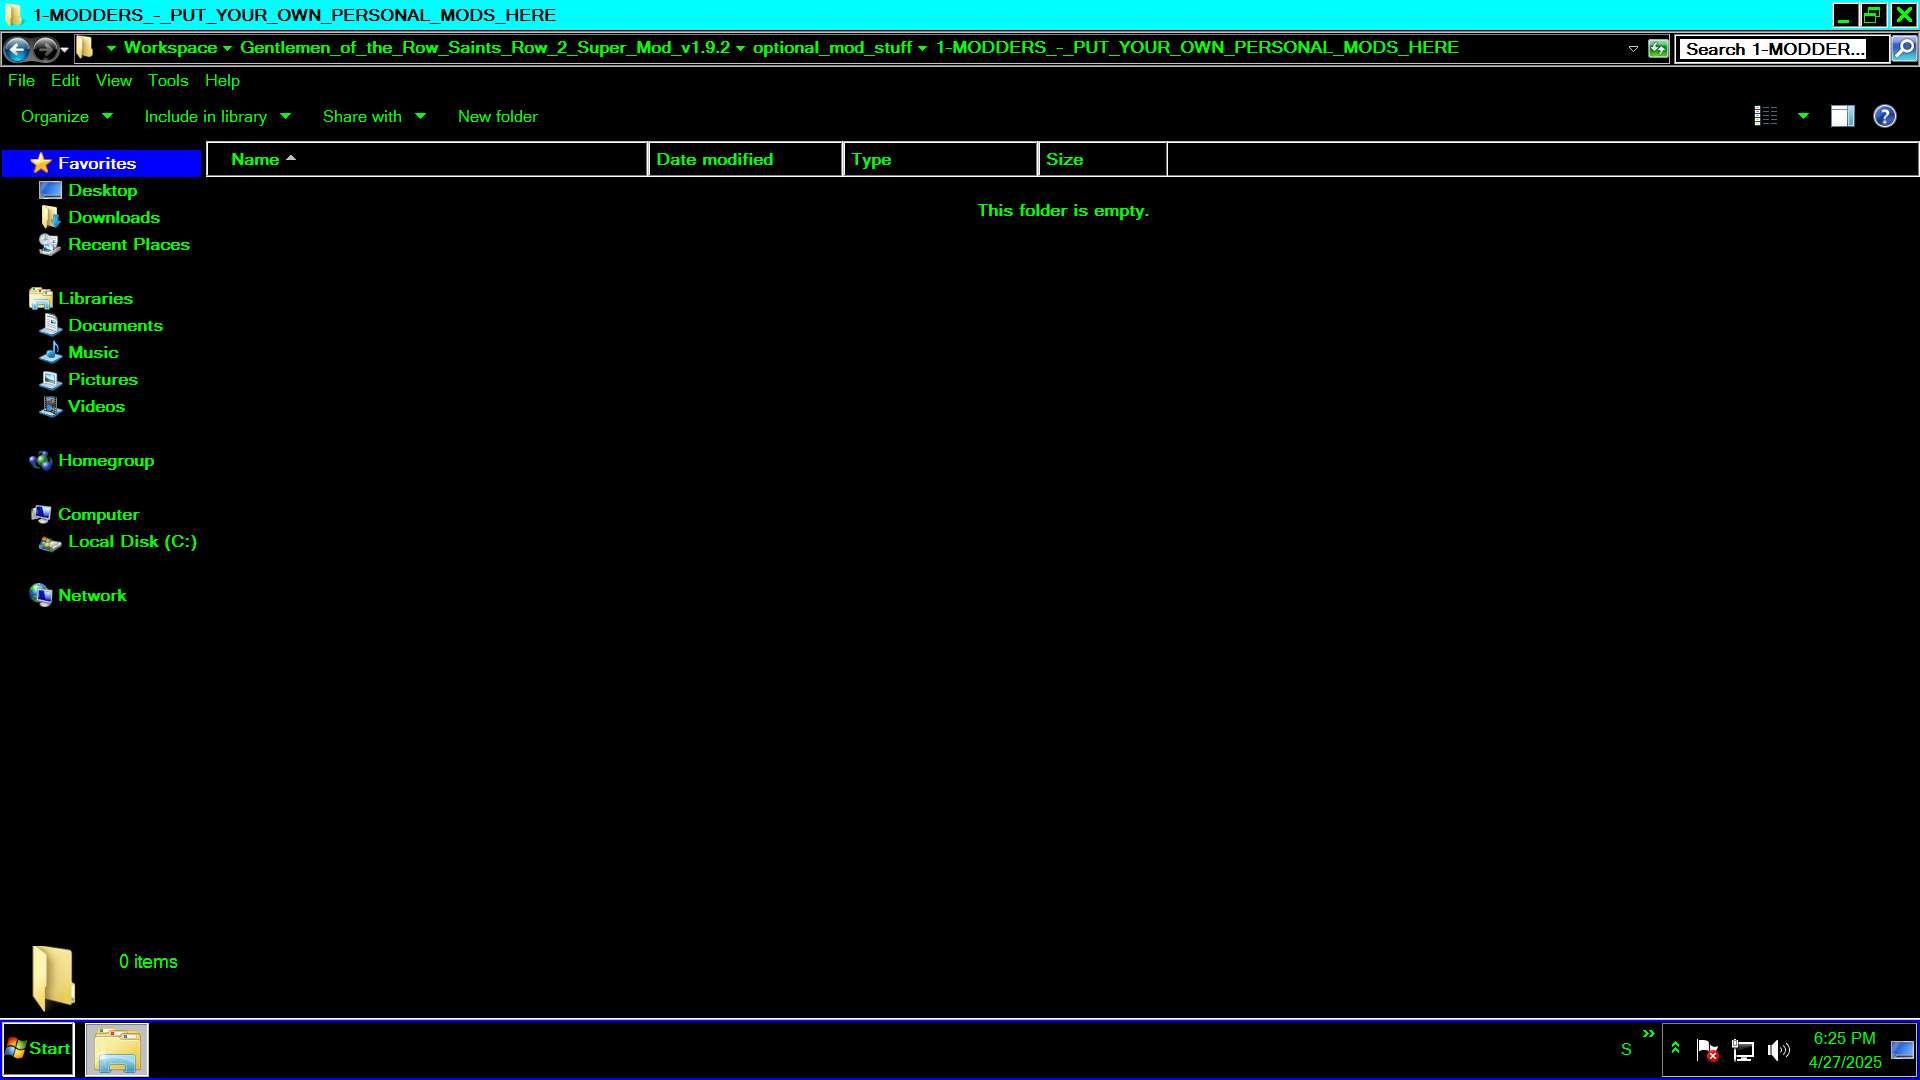Open address bar history dropdown
The height and width of the screenshot is (1080, 1920).
click(1633, 48)
